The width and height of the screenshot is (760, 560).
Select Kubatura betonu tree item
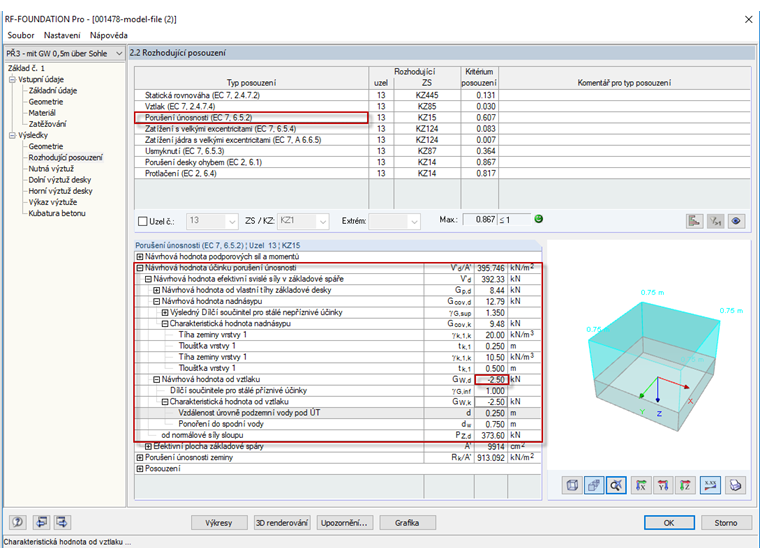57,213
